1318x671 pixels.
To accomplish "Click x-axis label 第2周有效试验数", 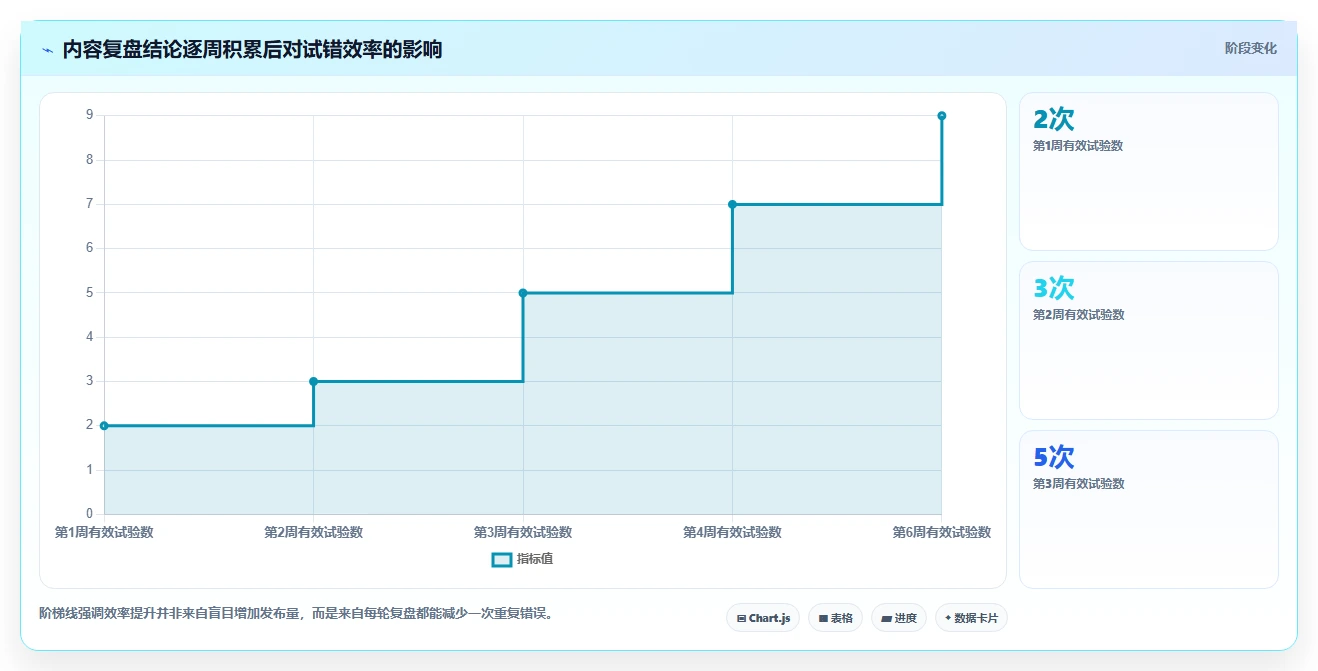I will [313, 533].
